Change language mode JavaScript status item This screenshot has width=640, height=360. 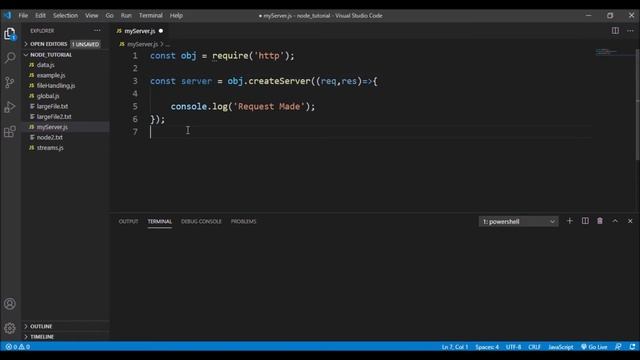pos(560,347)
